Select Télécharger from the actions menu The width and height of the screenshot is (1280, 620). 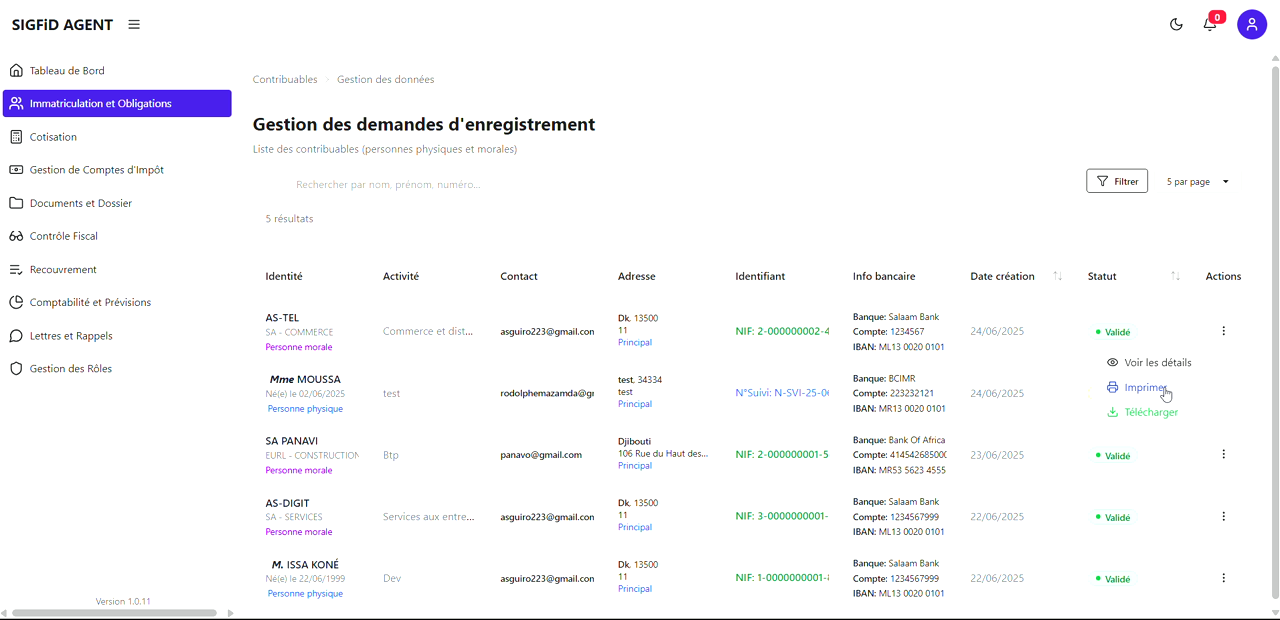[x=1150, y=412]
